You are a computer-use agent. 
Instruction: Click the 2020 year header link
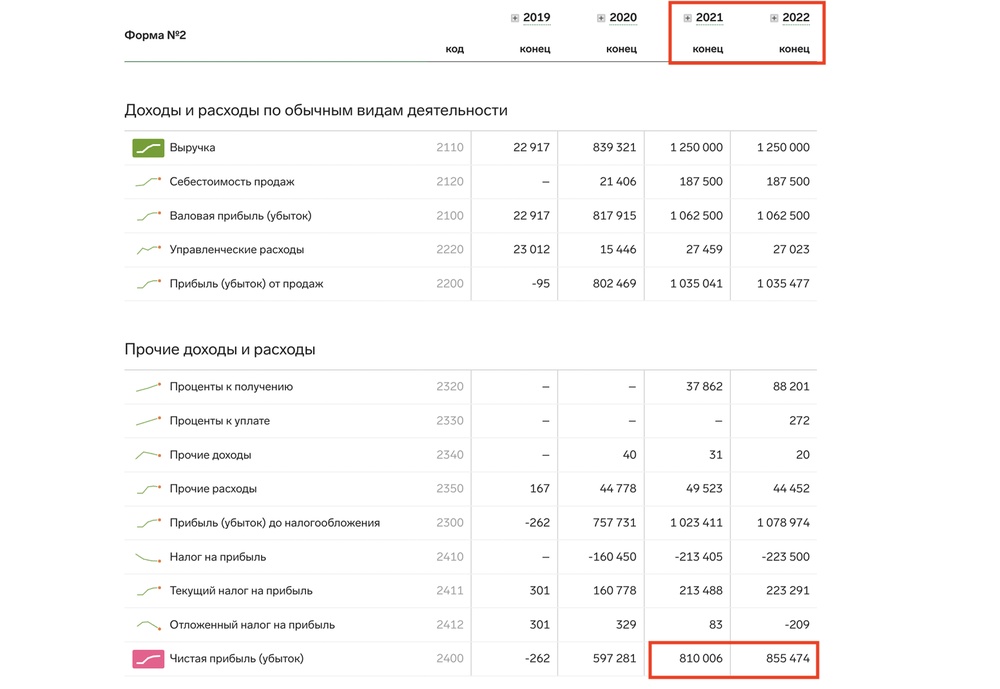(623, 18)
